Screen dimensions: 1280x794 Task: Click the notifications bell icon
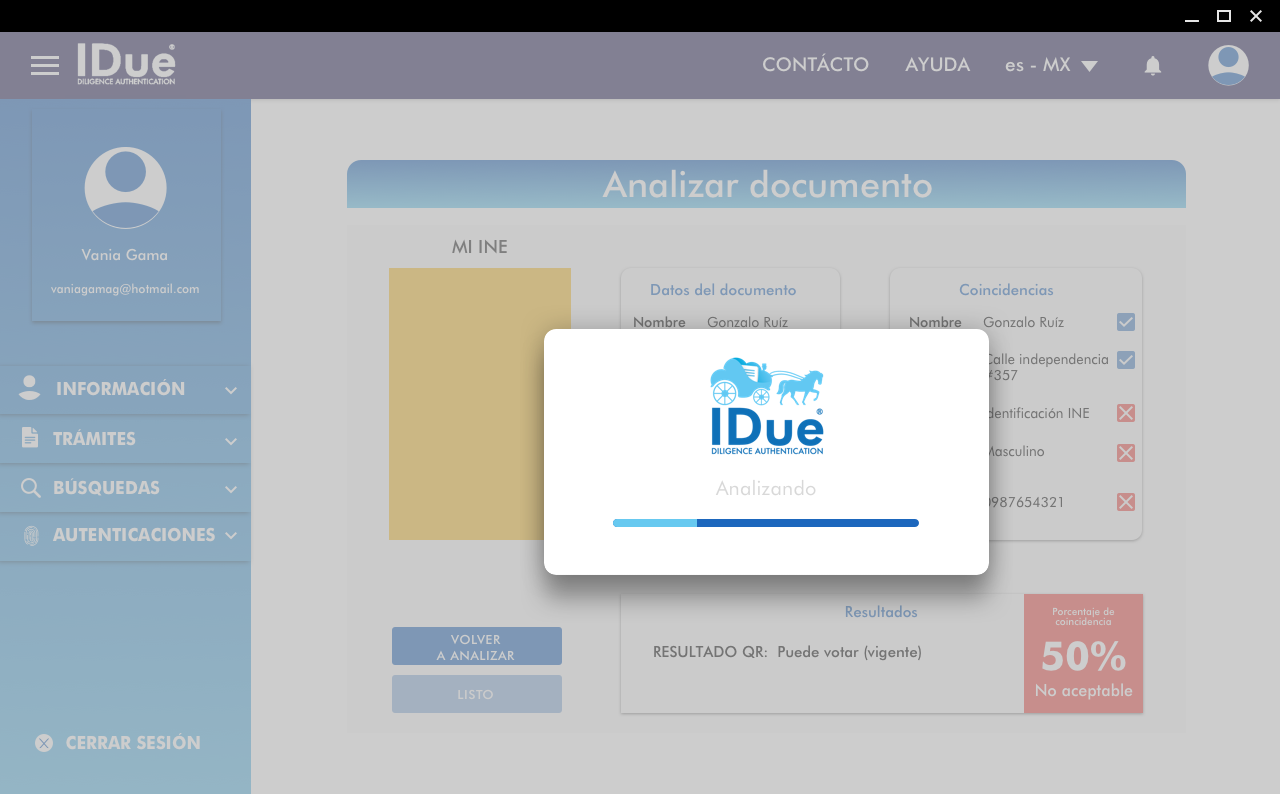(x=1153, y=66)
